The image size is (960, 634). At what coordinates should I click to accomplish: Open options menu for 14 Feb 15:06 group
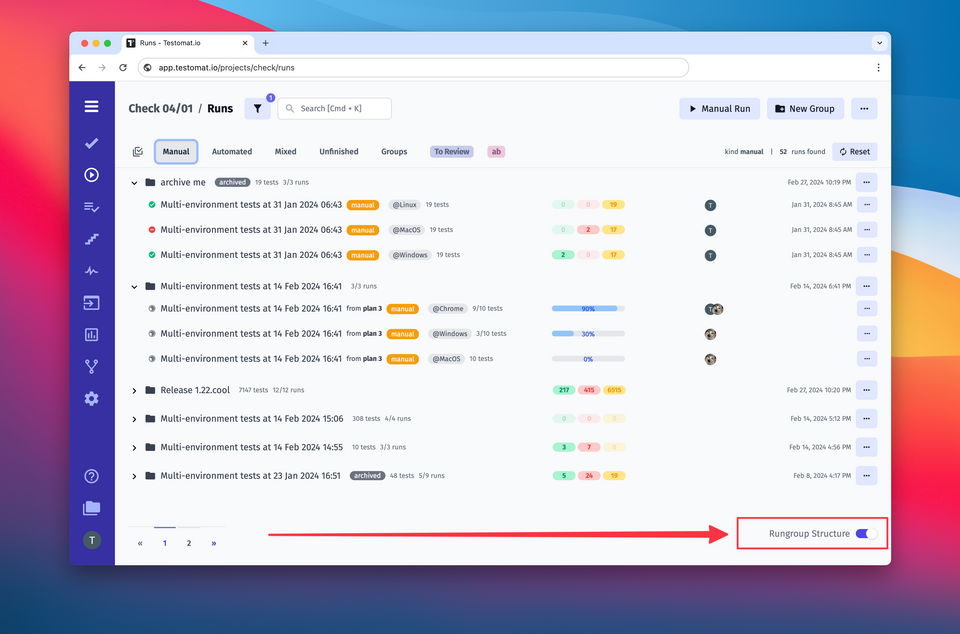click(x=866, y=419)
